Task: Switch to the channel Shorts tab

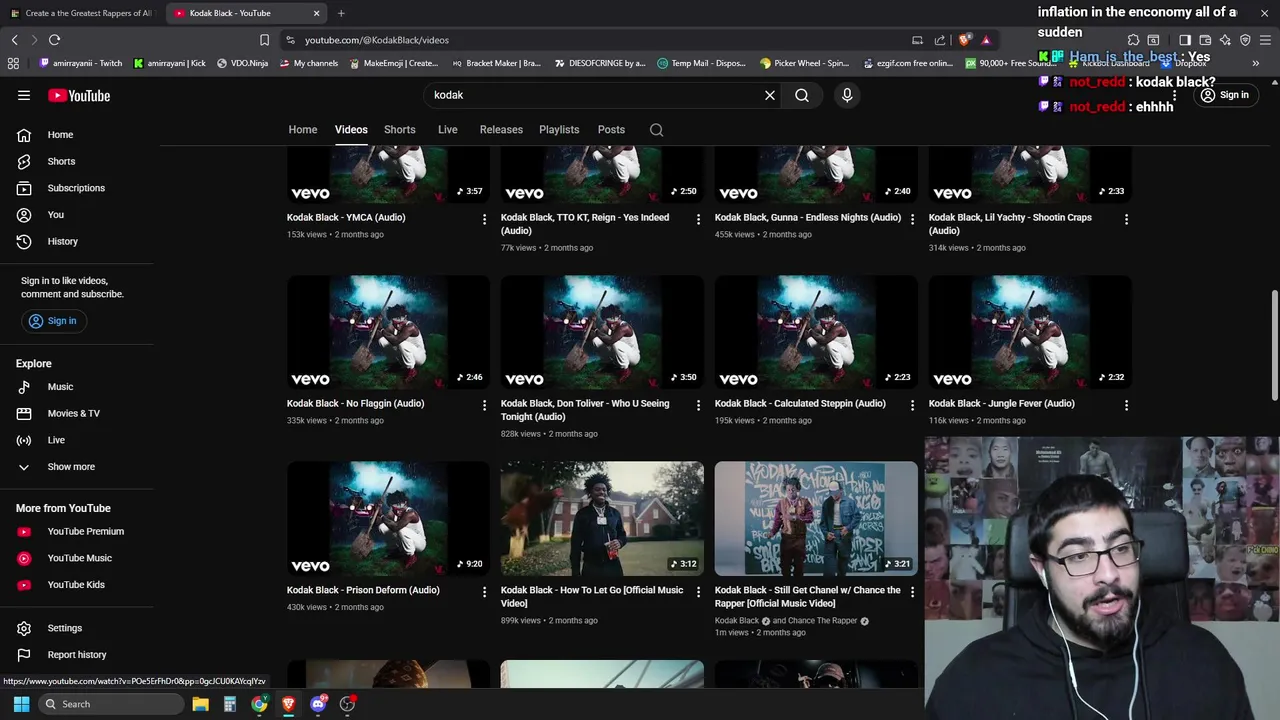Action: [399, 130]
